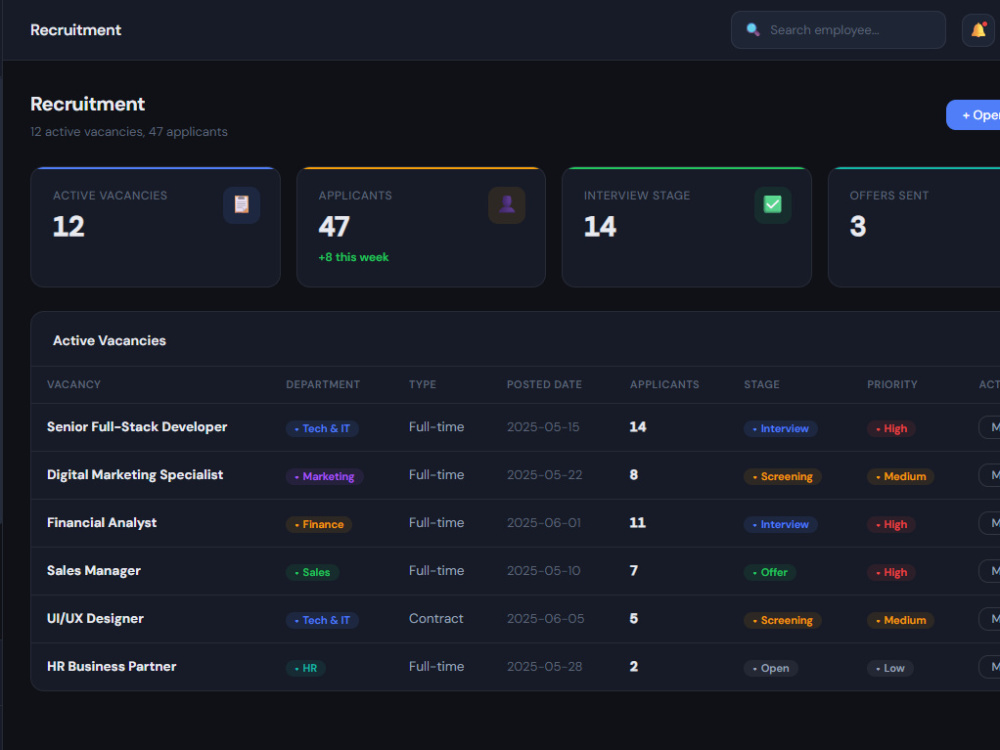Click the Applicants column header
Screen dimensions: 1000x750
[665, 385]
